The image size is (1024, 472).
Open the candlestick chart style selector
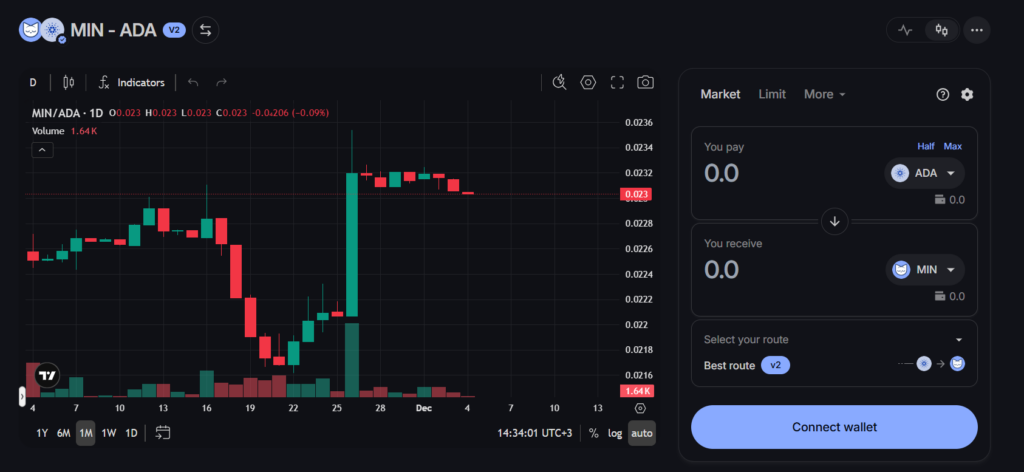pyautogui.click(x=68, y=82)
